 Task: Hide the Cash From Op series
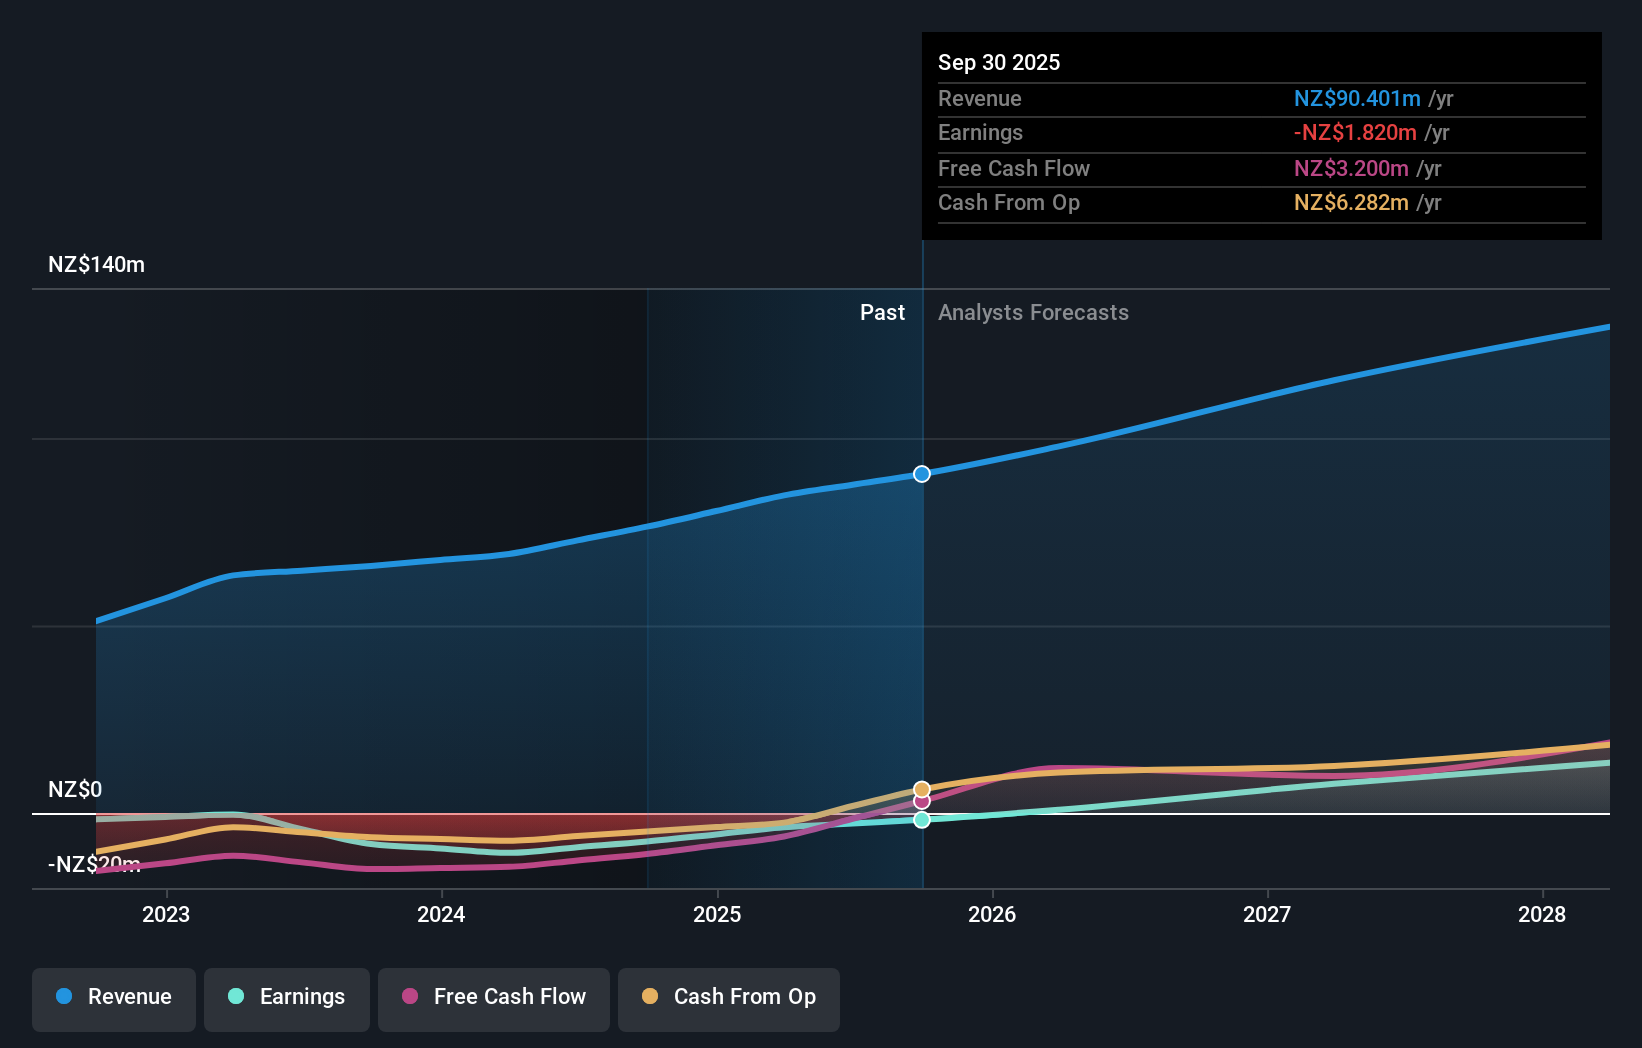(728, 997)
